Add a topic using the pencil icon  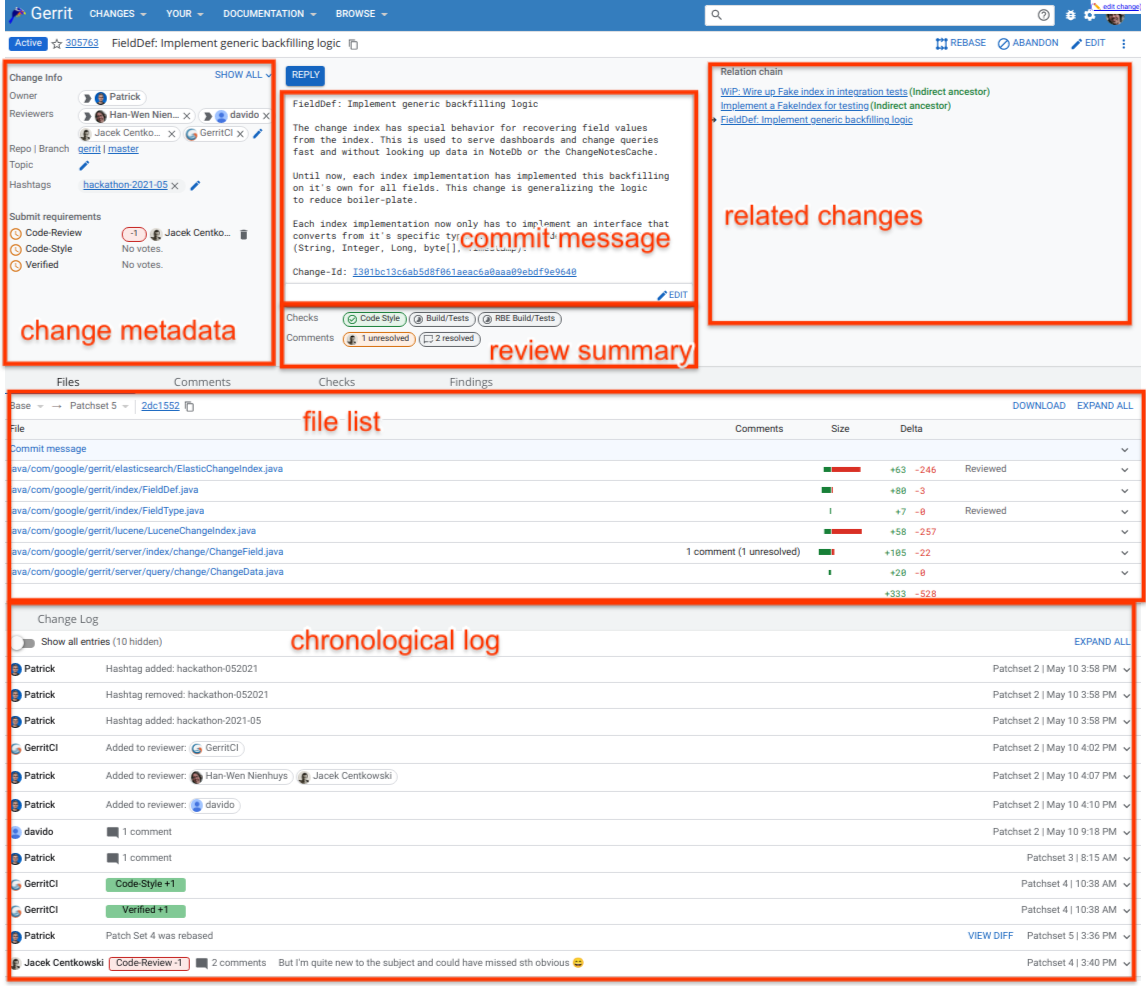tap(84, 165)
